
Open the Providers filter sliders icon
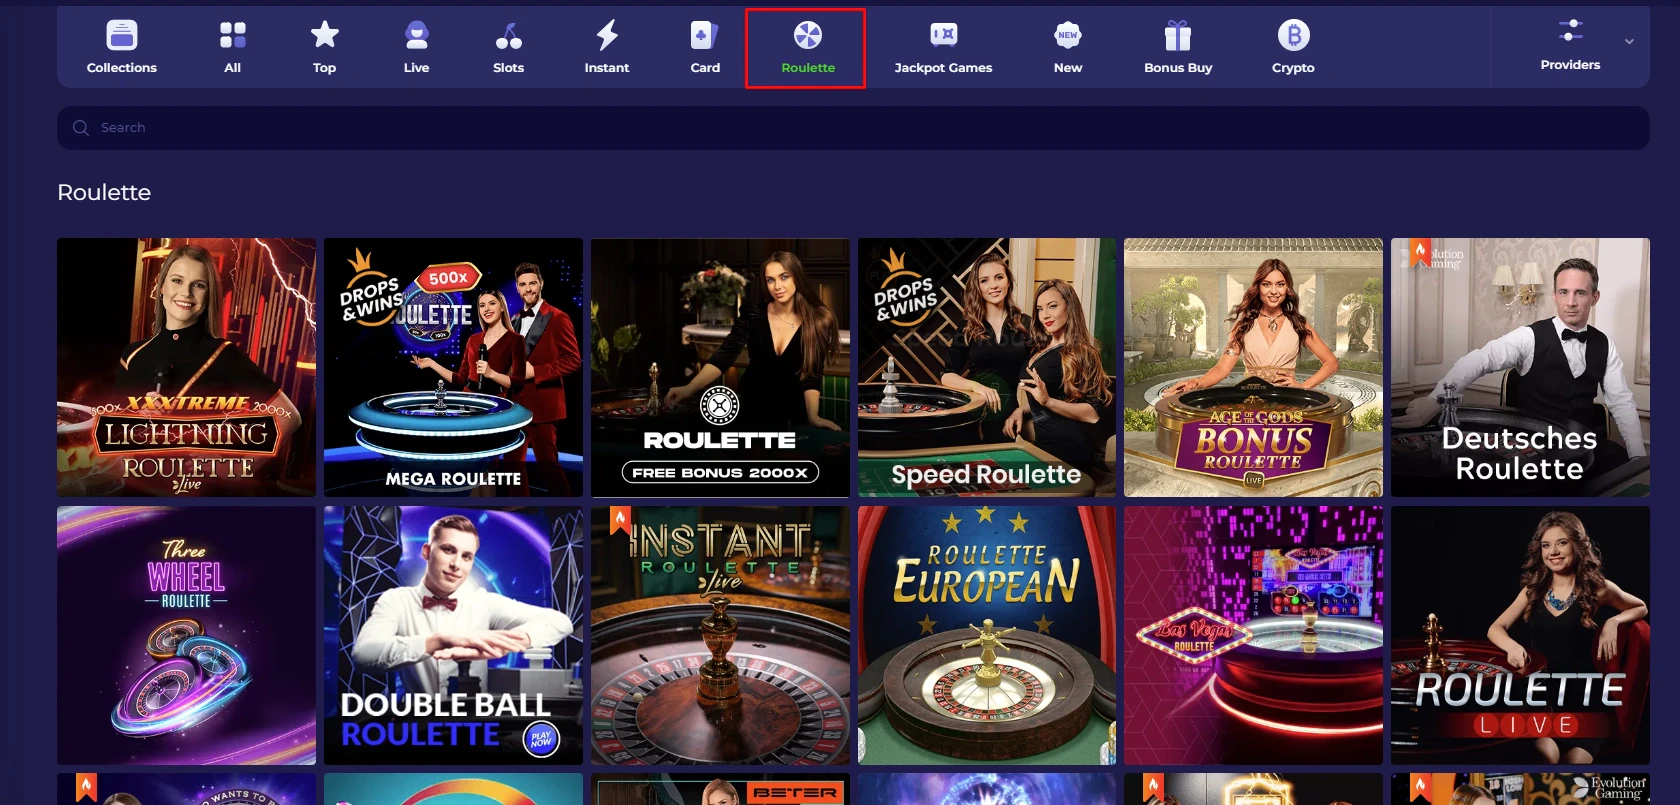1571,31
